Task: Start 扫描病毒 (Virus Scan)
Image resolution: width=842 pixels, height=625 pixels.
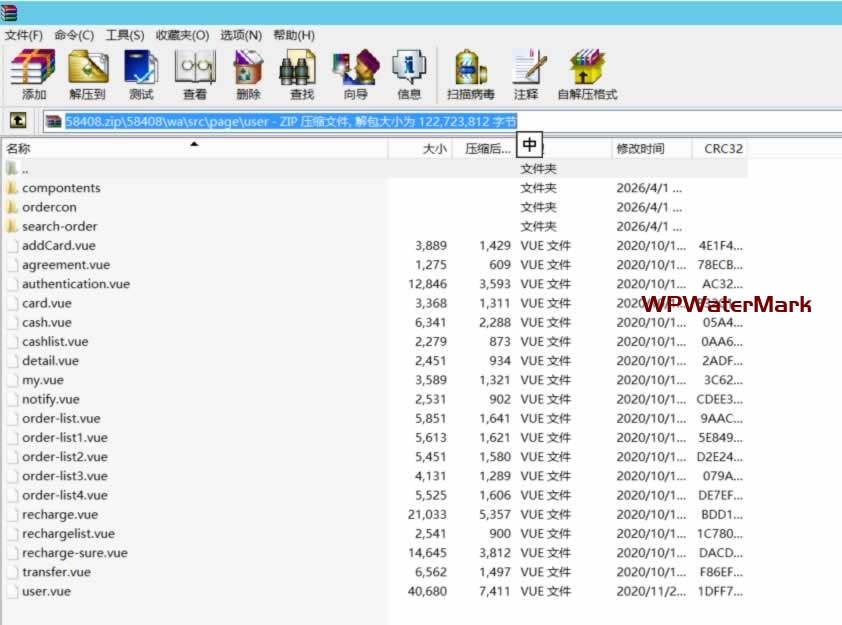Action: (471, 74)
